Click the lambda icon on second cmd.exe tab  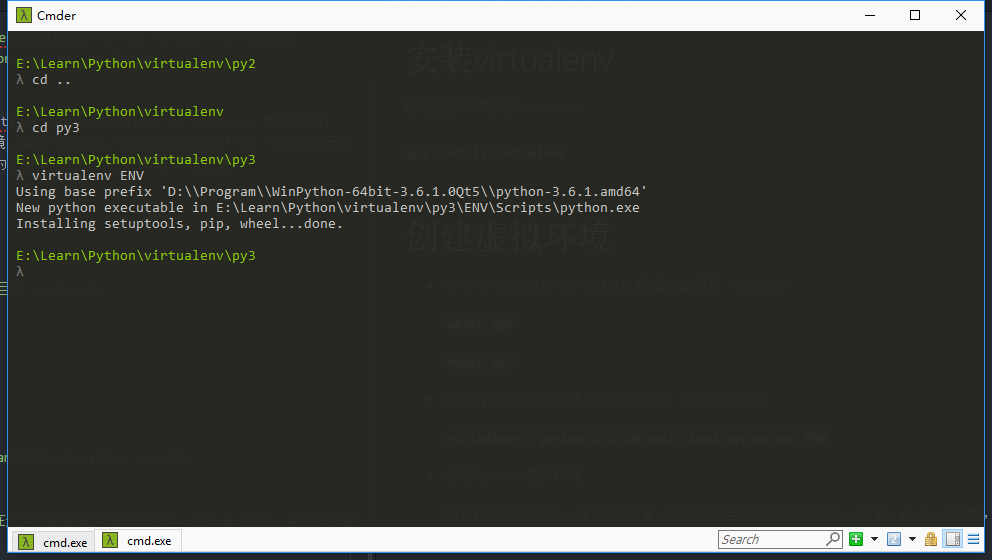[x=110, y=540]
